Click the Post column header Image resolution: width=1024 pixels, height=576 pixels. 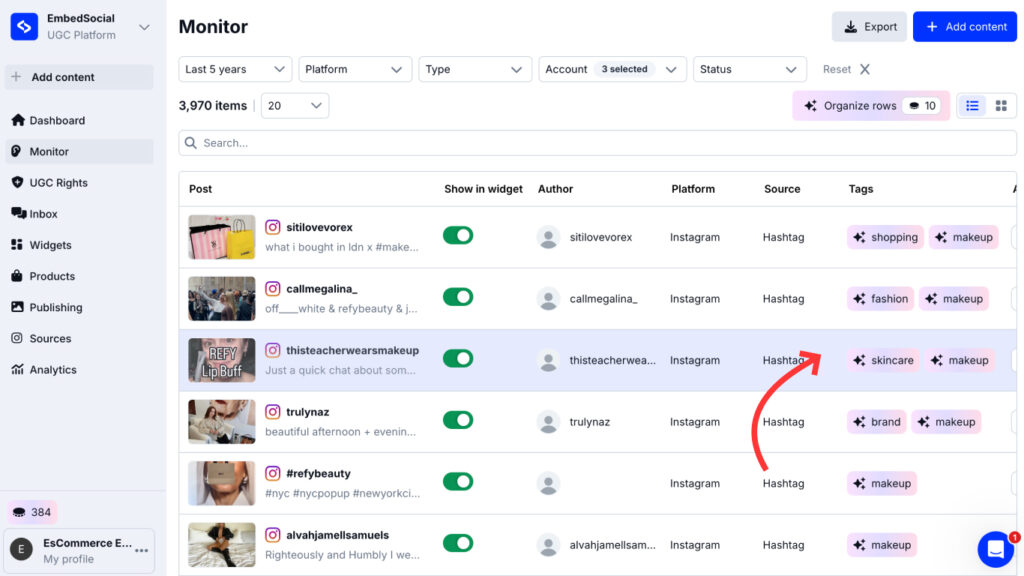pyautogui.click(x=200, y=189)
